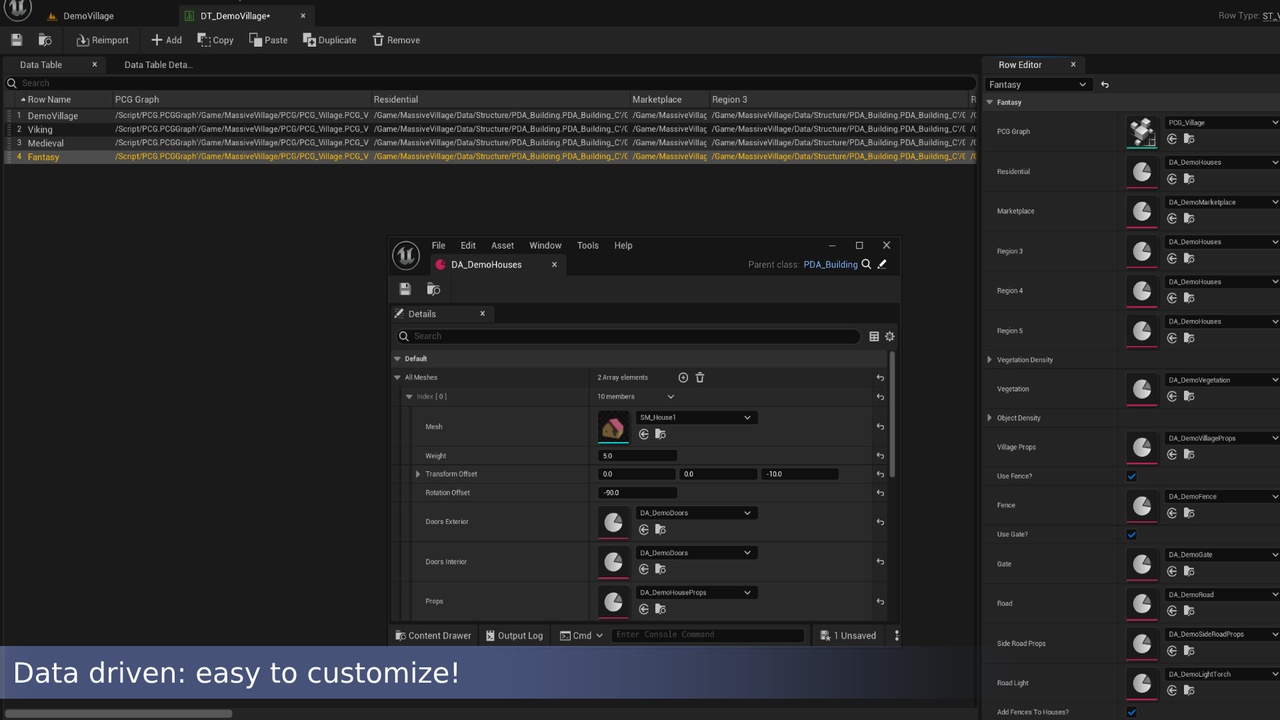The image size is (1280, 720).
Task: Expand the Vegetation Density section
Action: click(x=990, y=360)
